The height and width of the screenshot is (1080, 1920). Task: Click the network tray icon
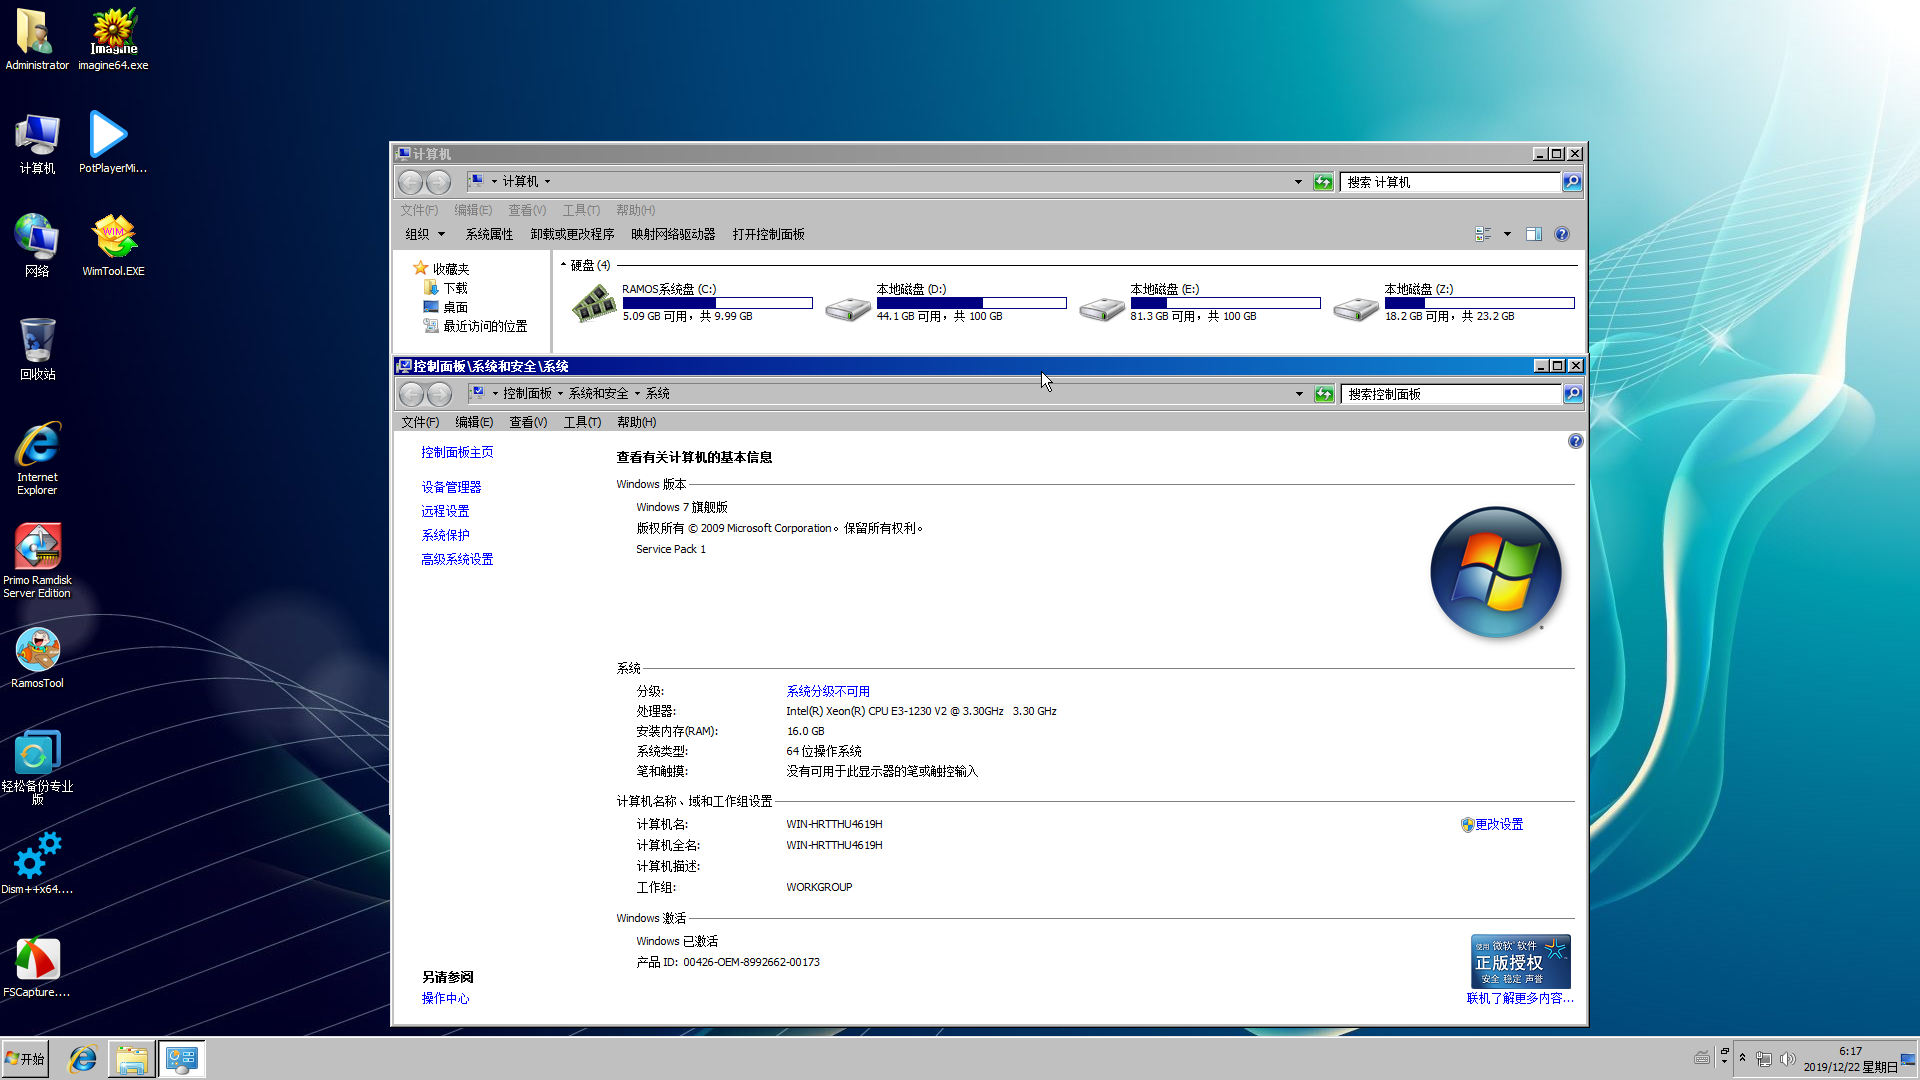tap(1764, 1059)
